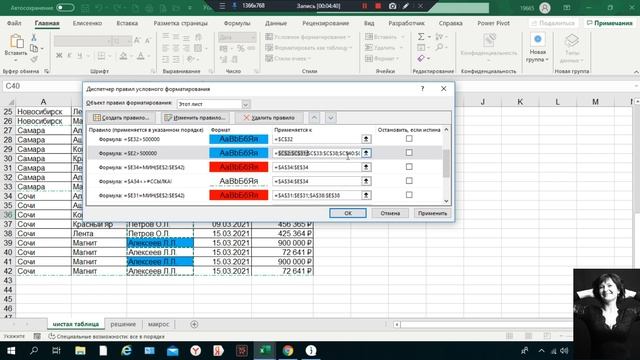Click red format preview of =$E34=МИН rule

[x=239, y=167]
